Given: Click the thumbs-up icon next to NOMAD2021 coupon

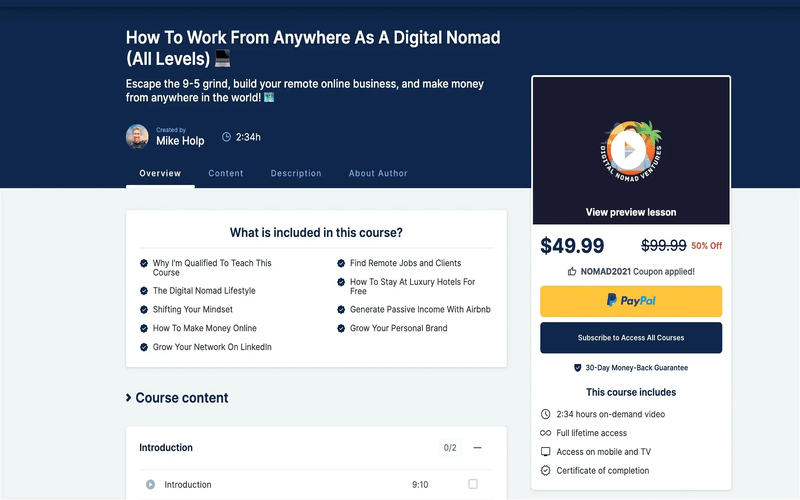Looking at the screenshot, I should click(572, 271).
